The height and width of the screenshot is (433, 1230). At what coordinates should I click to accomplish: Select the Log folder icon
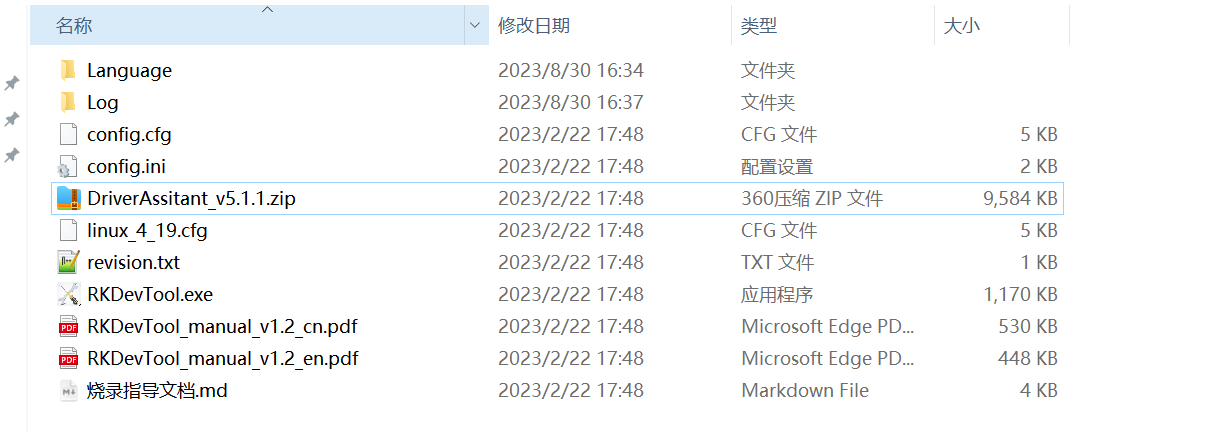click(x=68, y=102)
